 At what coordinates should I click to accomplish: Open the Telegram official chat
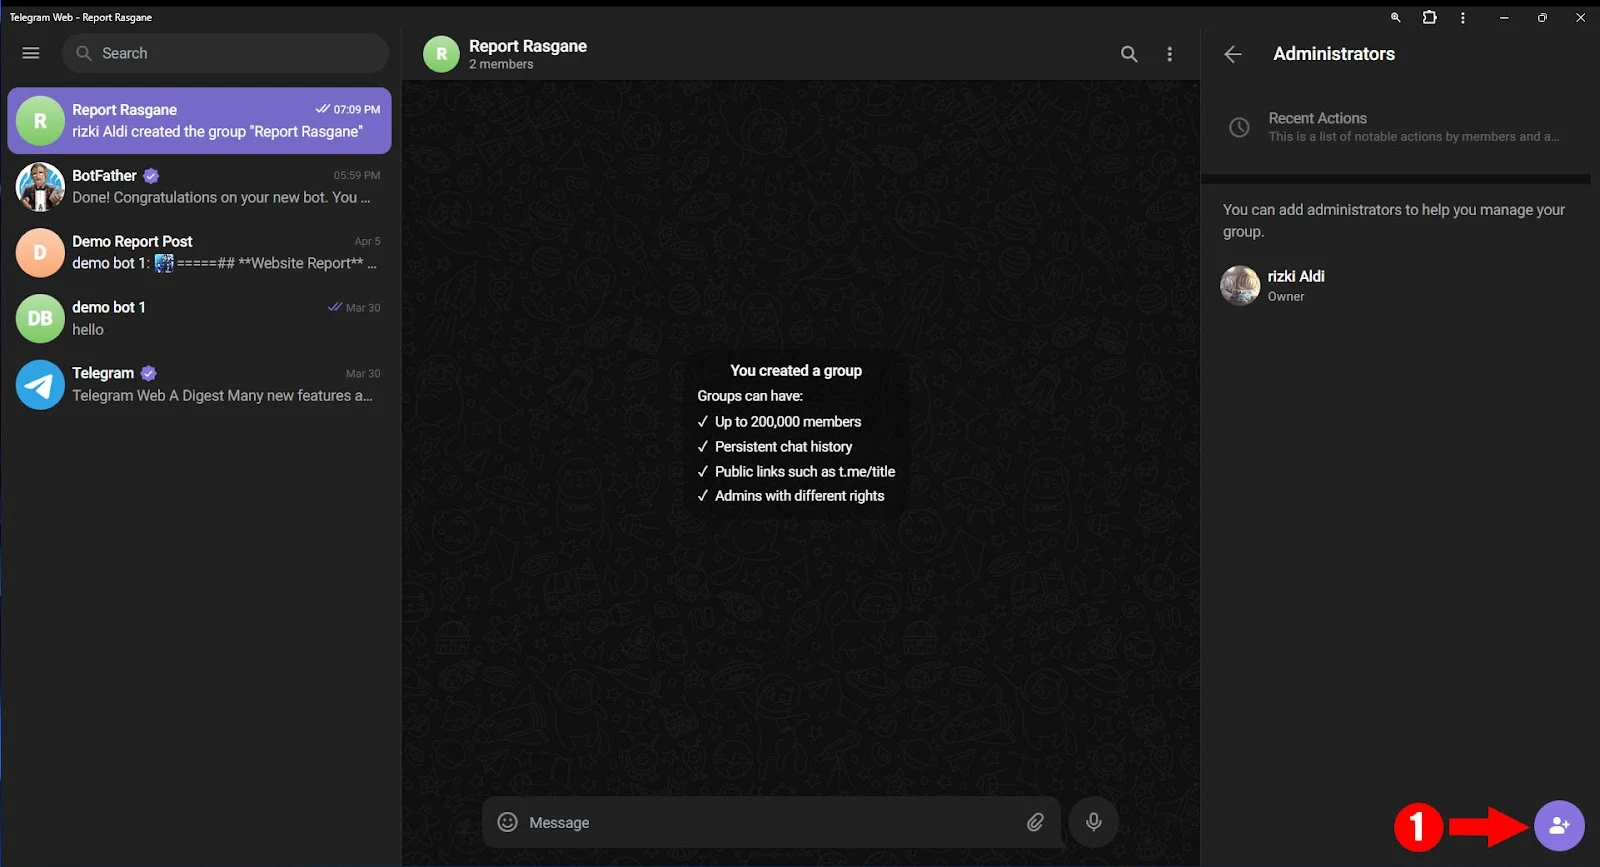(x=199, y=385)
